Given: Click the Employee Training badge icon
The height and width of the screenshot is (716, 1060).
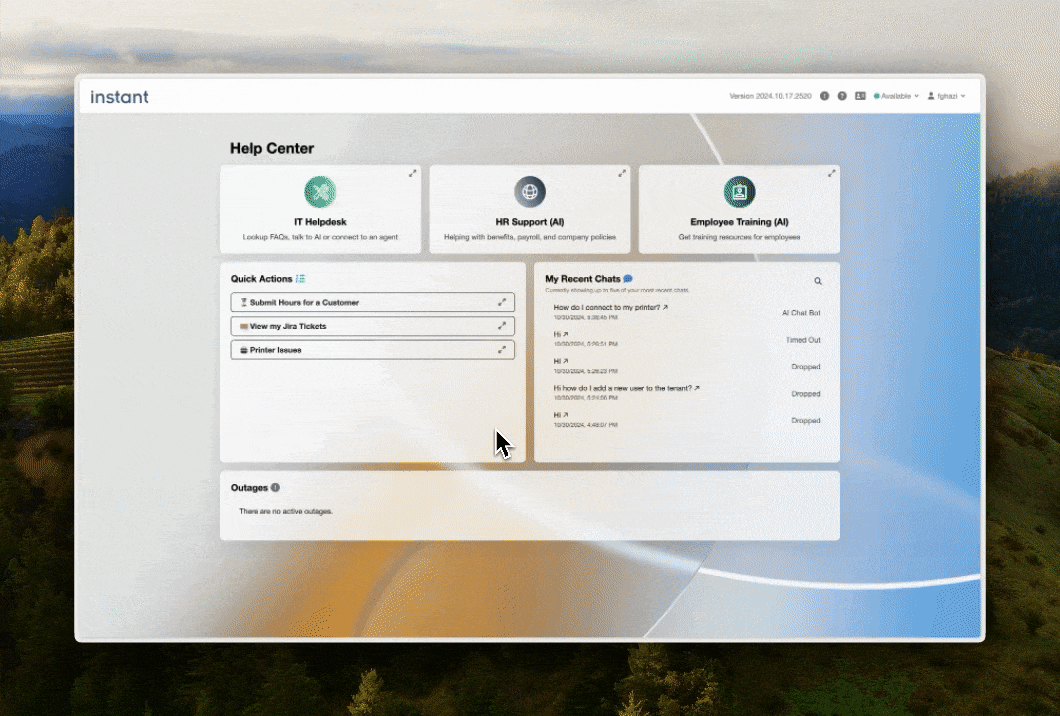Looking at the screenshot, I should [x=740, y=192].
